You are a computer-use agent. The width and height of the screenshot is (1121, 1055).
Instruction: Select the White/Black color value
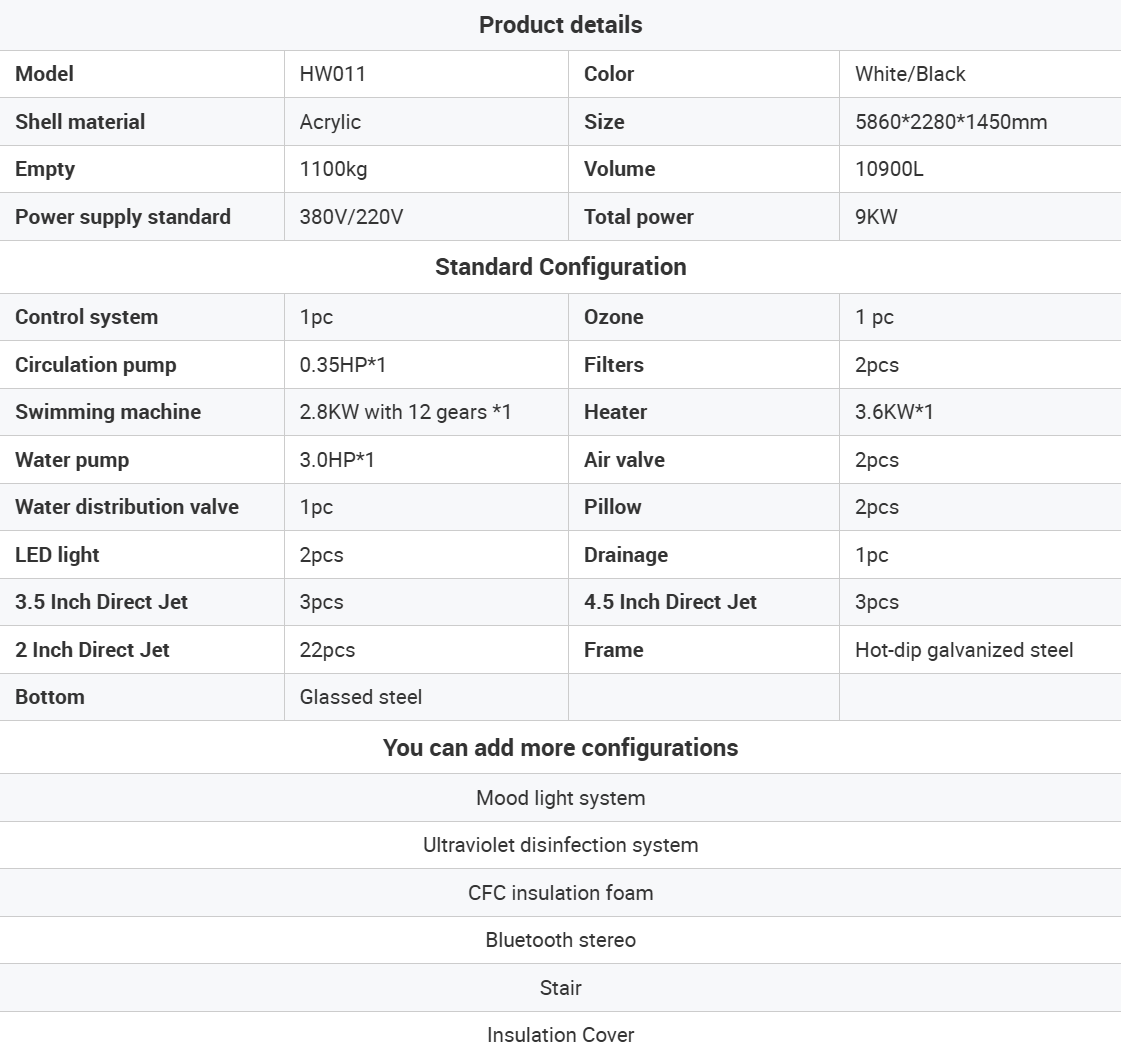coord(910,74)
